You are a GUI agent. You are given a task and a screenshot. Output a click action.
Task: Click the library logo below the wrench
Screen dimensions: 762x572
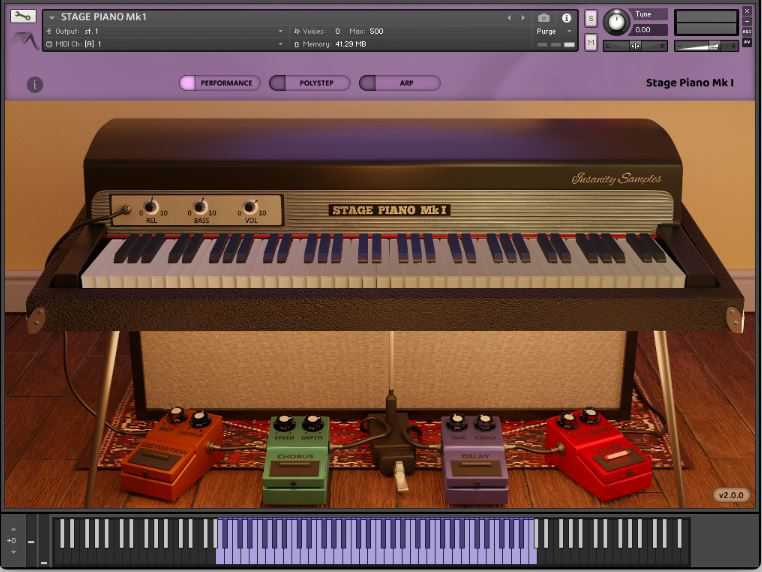click(x=25, y=40)
